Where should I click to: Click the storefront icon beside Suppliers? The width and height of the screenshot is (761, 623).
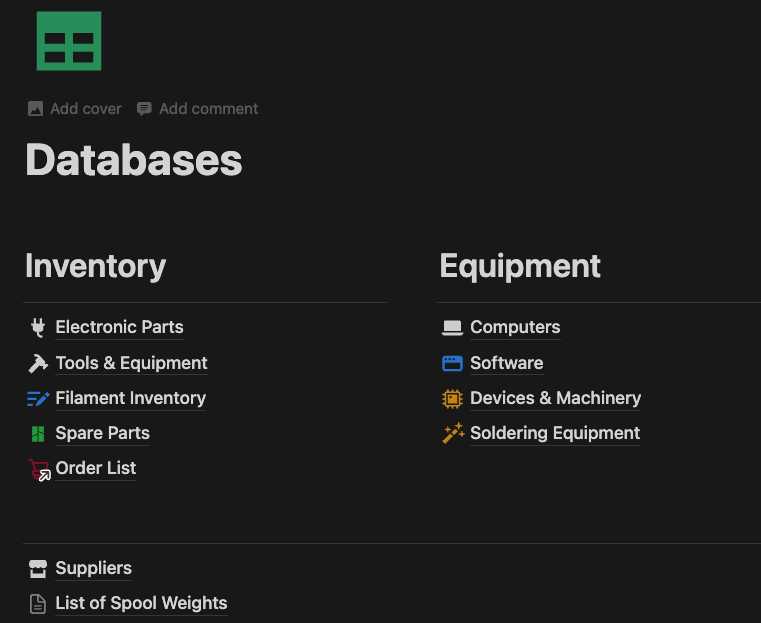point(38,569)
